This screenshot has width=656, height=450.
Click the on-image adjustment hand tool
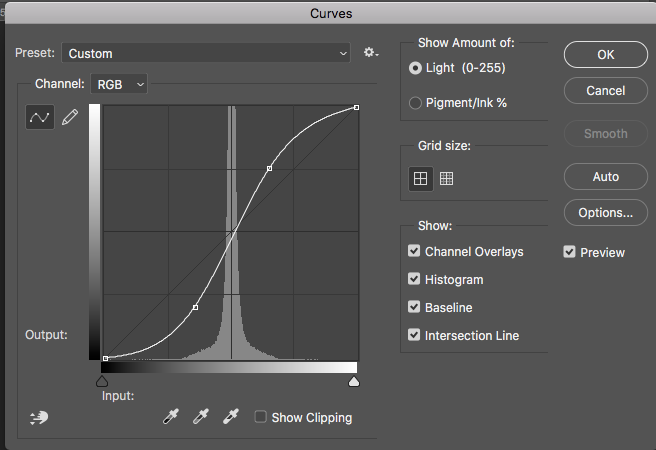pyautogui.click(x=40, y=418)
